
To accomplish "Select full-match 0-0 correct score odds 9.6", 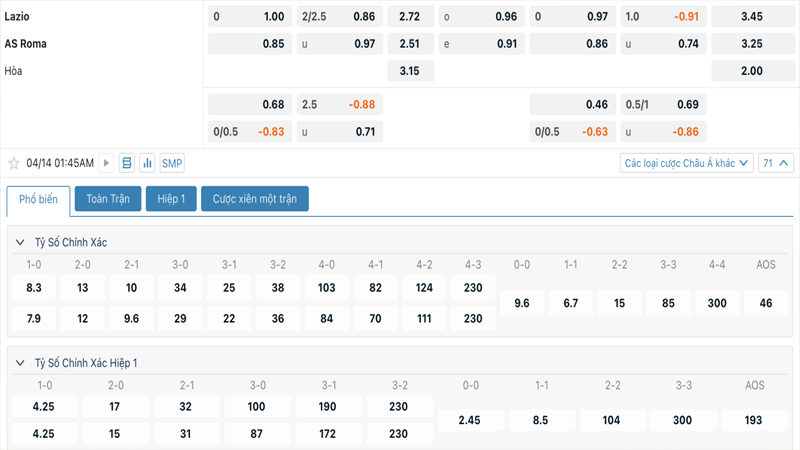I will [x=521, y=303].
